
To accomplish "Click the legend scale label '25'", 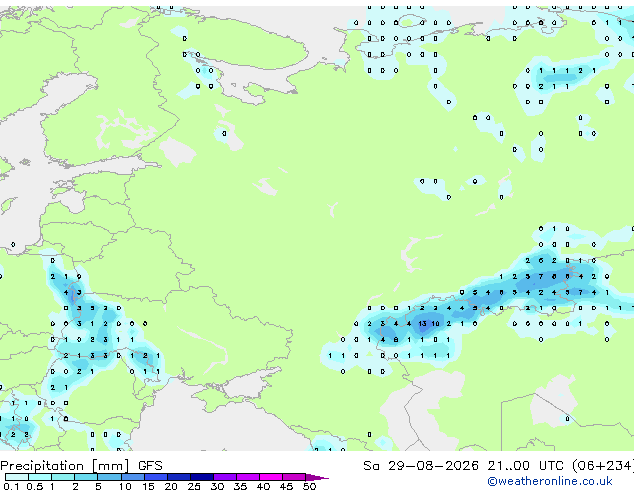I will 194,486.
